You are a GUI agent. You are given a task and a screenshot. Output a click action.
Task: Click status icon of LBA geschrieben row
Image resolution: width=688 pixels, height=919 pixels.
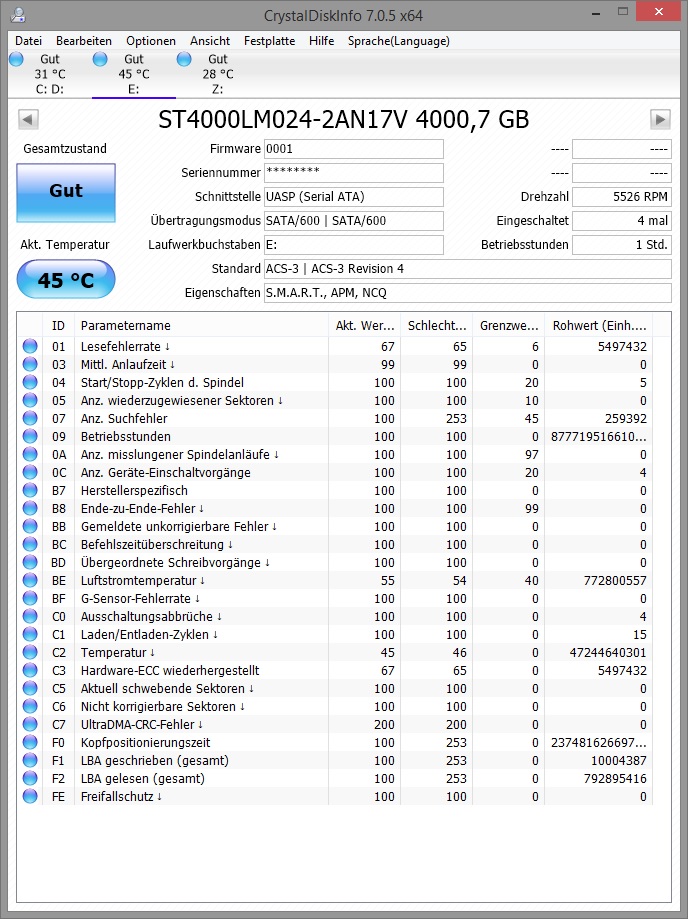point(30,761)
